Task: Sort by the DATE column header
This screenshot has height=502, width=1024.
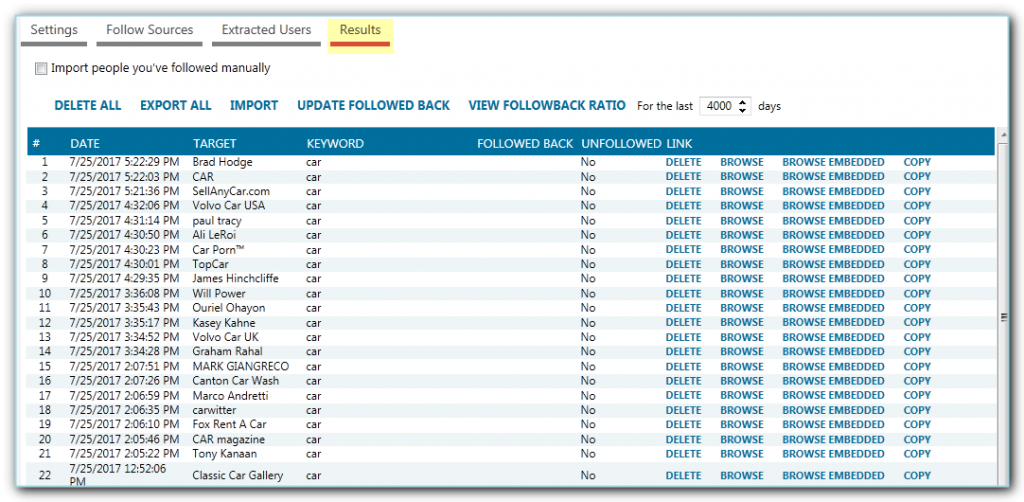Action: click(x=85, y=144)
